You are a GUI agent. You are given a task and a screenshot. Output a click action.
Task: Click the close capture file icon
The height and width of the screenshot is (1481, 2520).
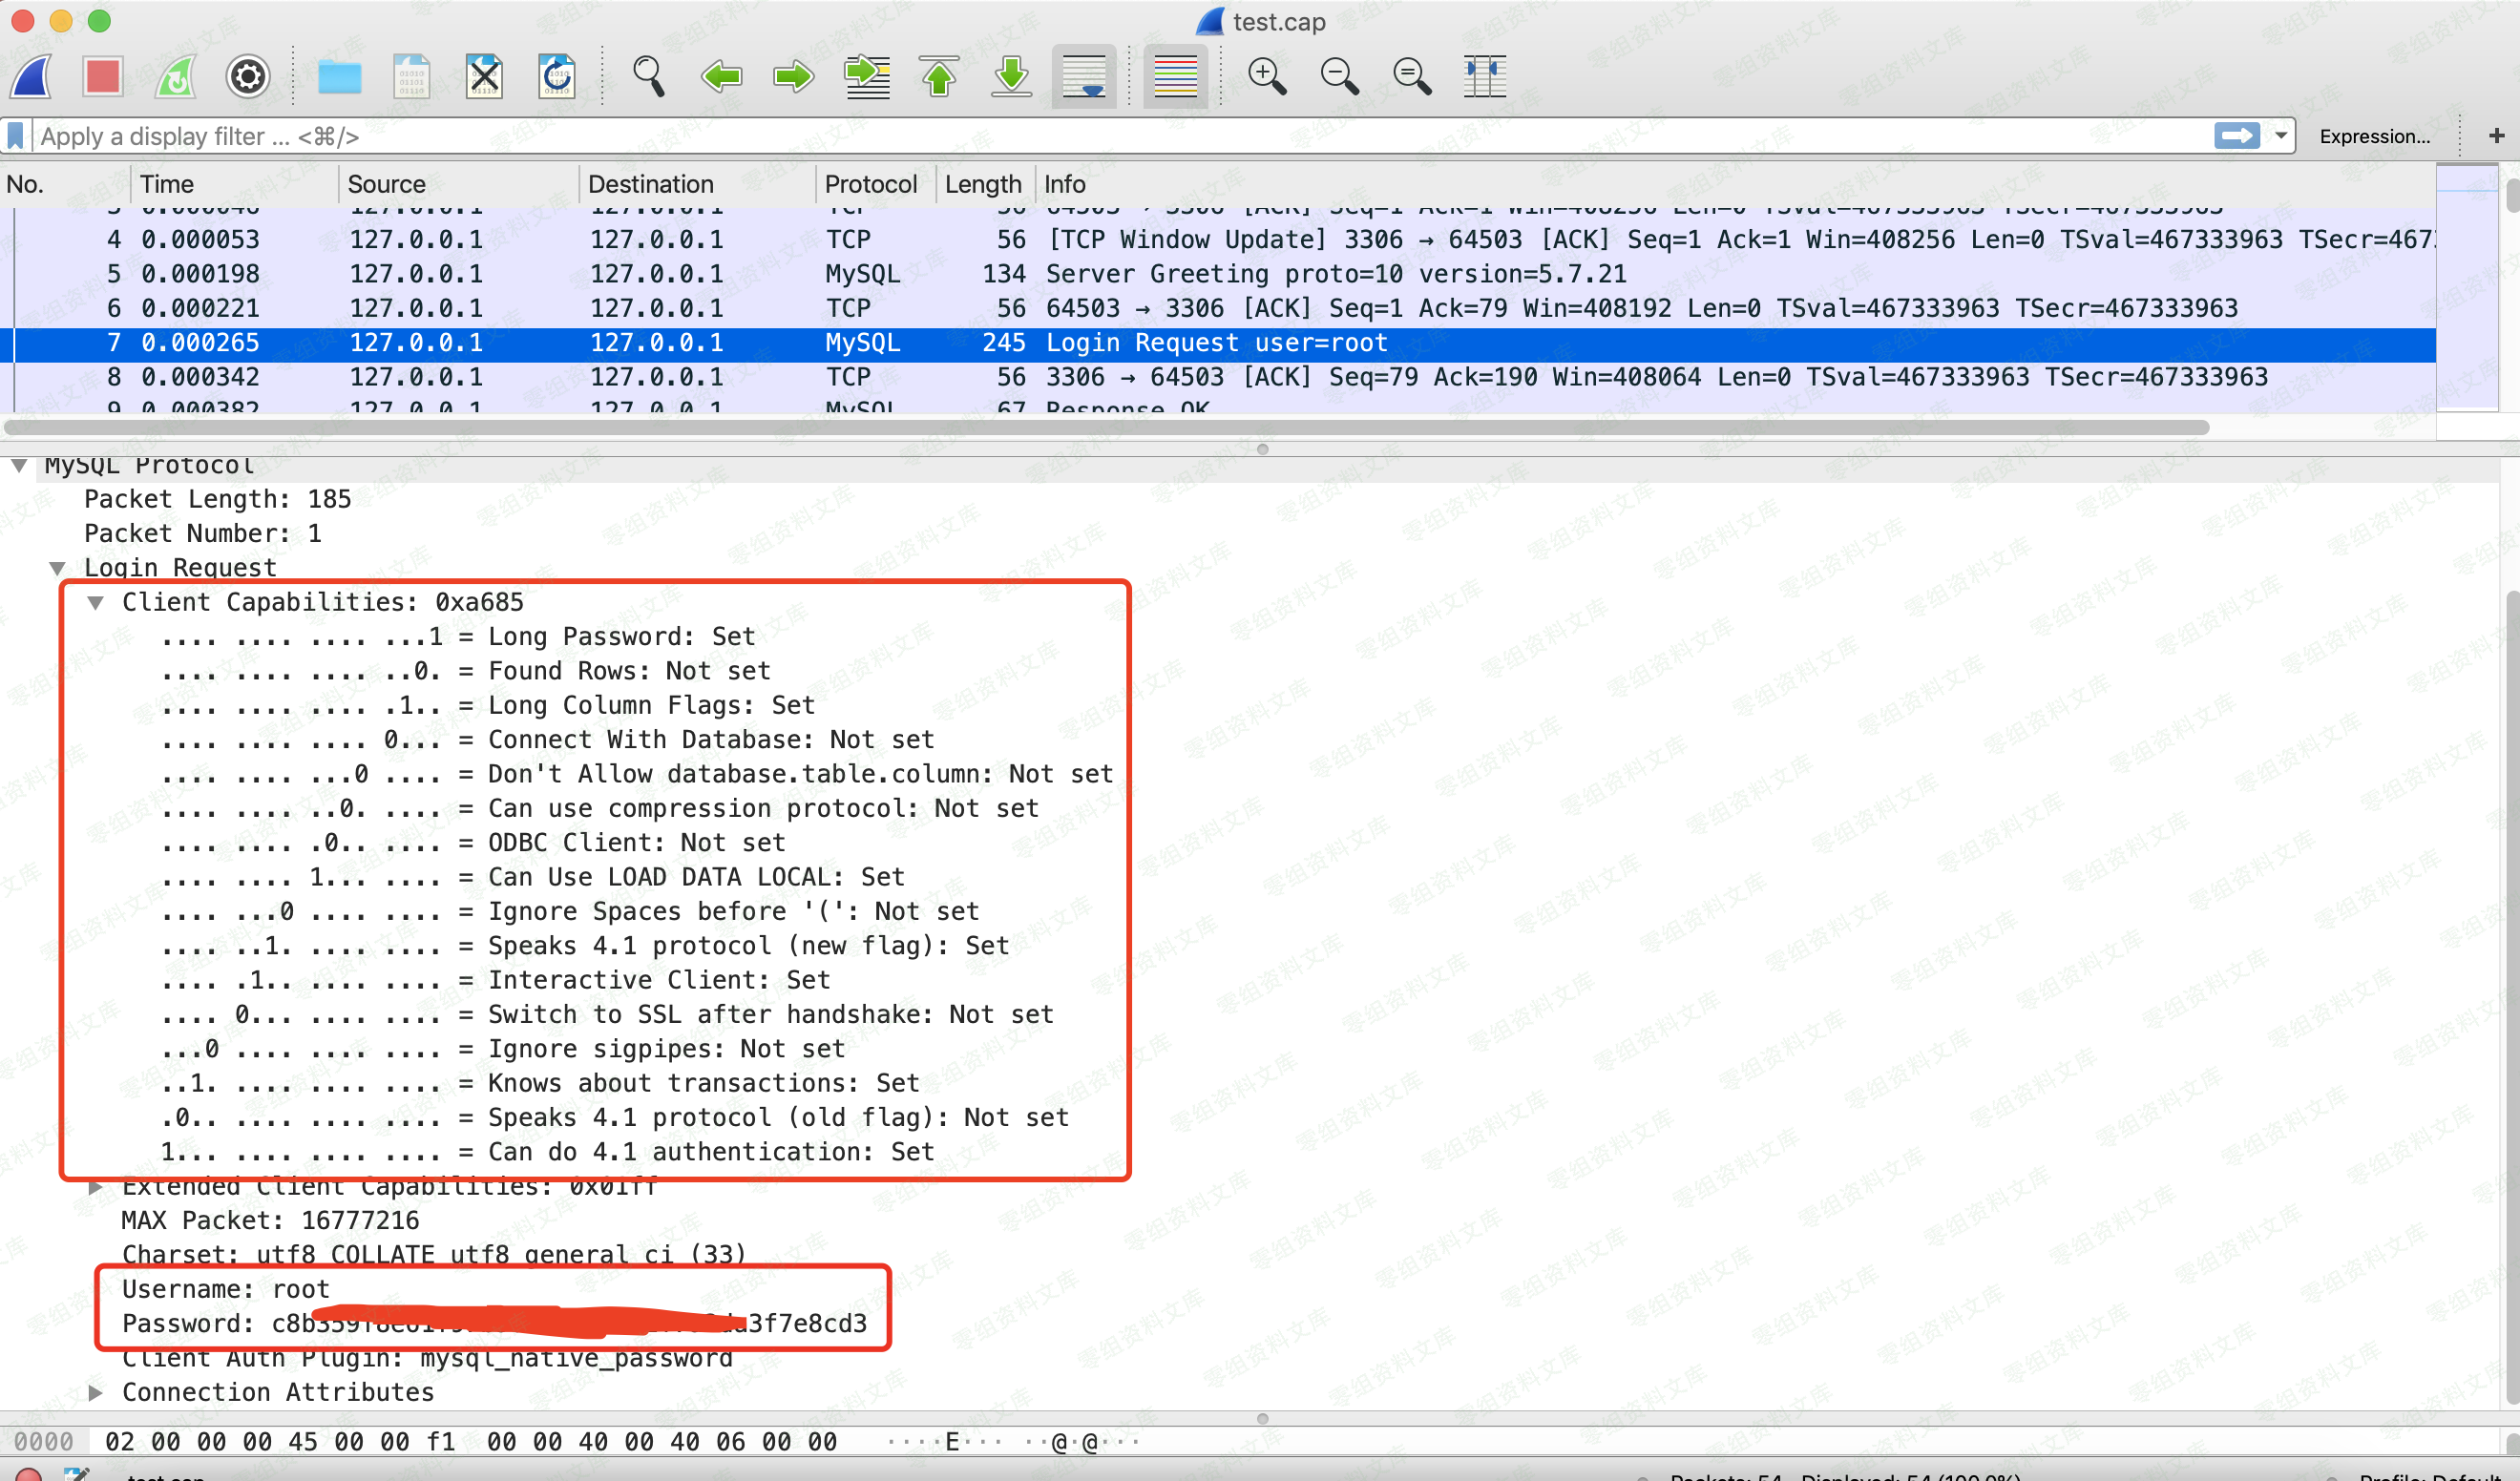(x=484, y=77)
